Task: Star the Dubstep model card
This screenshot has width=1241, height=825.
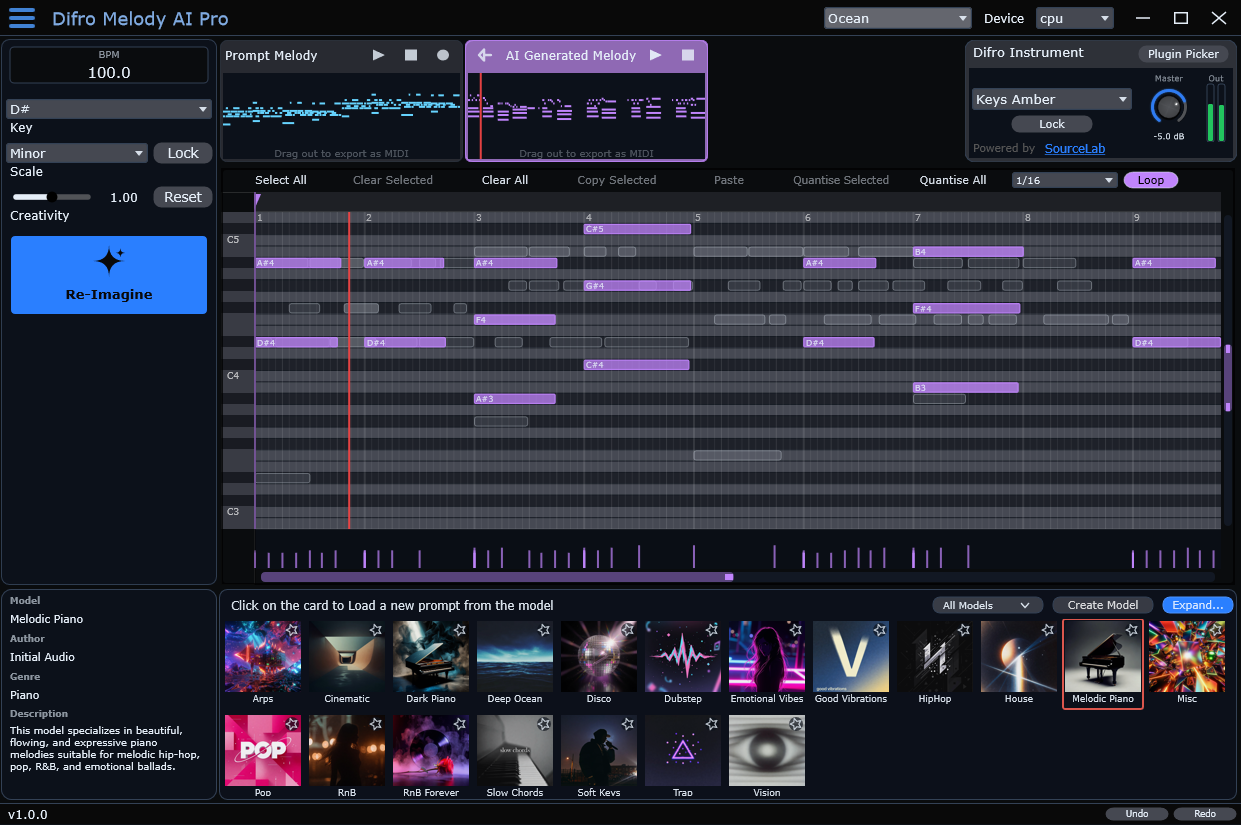Action: click(x=712, y=630)
